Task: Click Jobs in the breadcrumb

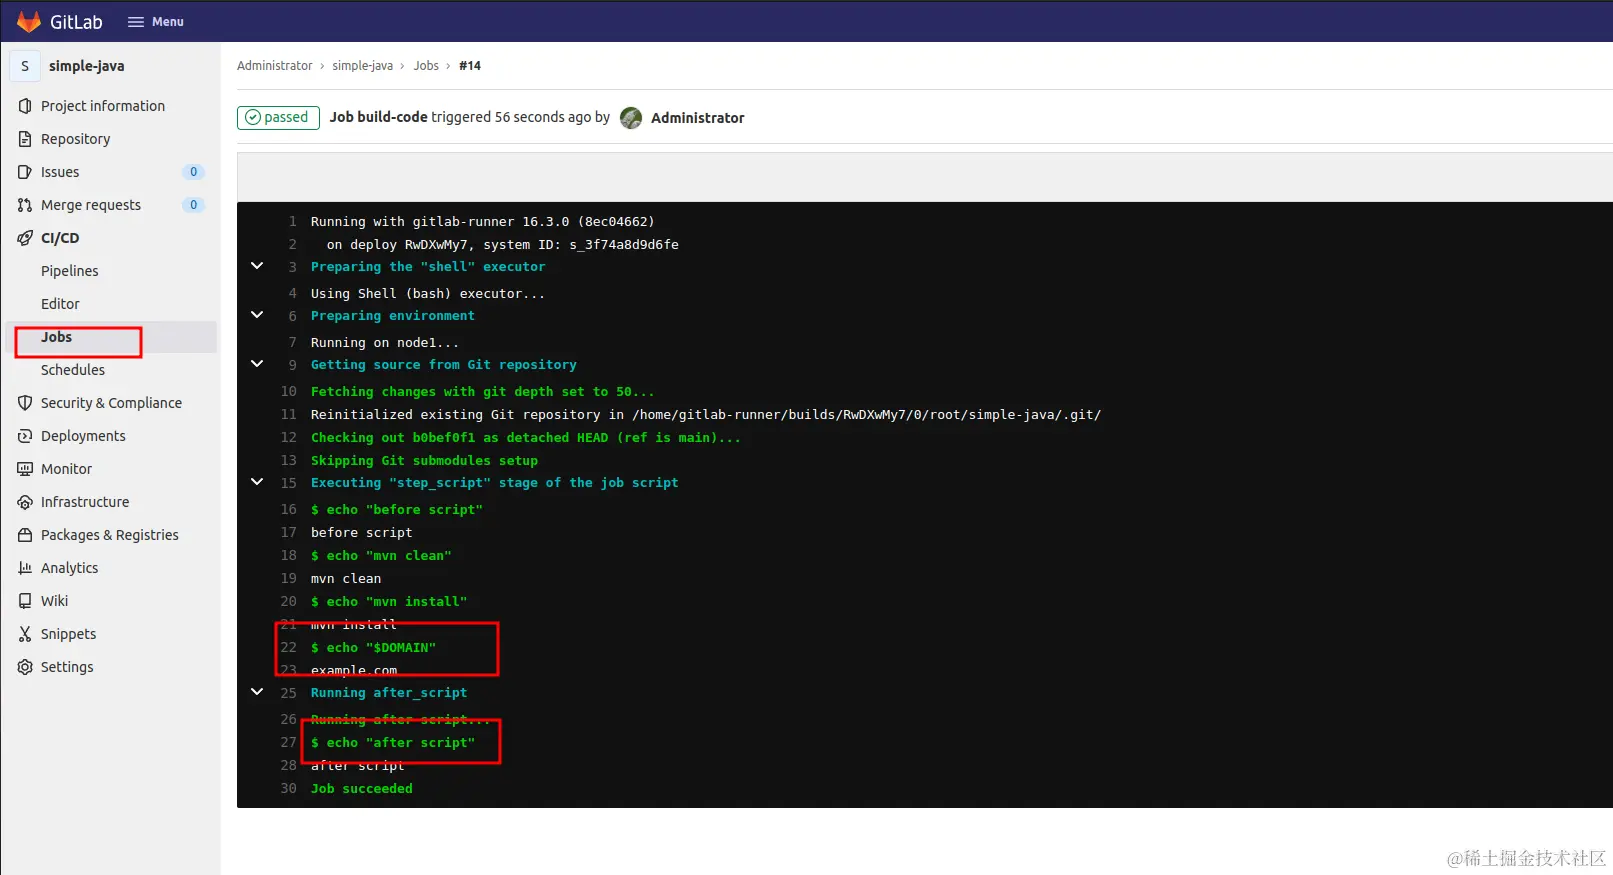Action: pyautogui.click(x=426, y=66)
